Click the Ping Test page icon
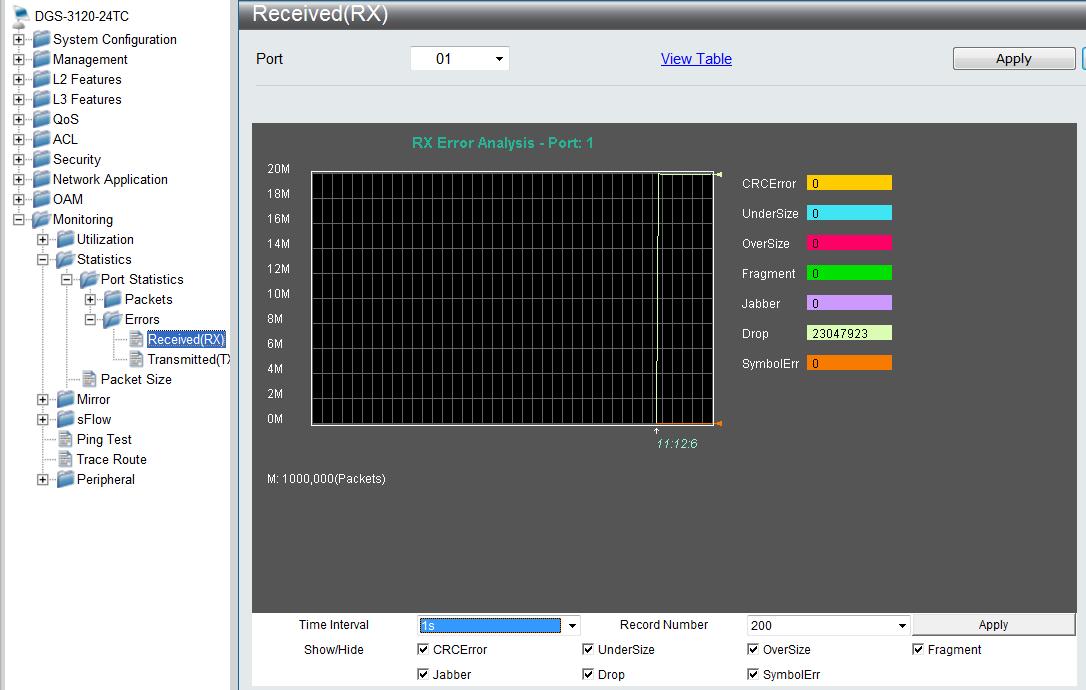Viewport: 1086px width, 690px height. (x=65, y=439)
